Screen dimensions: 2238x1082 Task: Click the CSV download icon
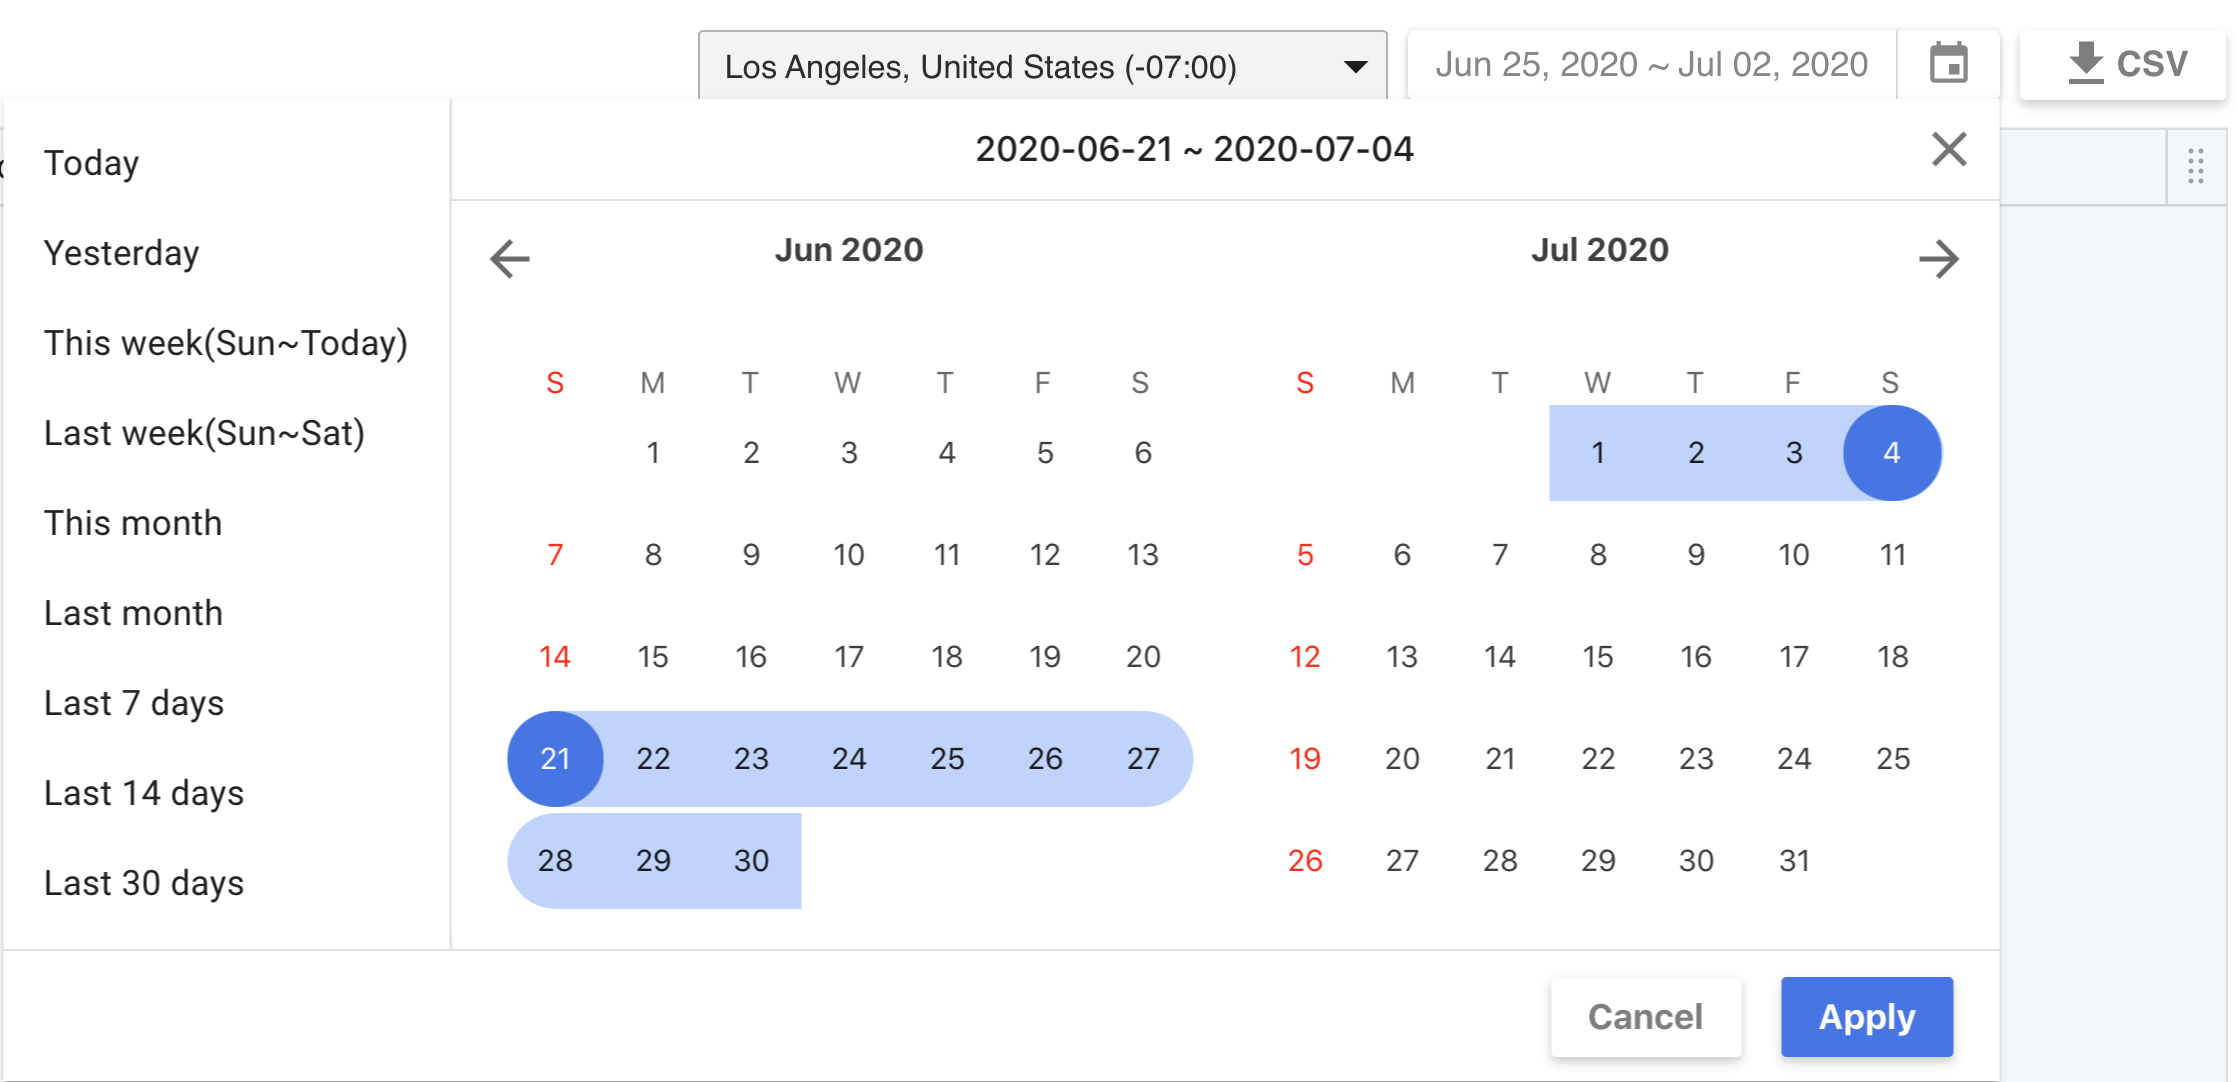click(2085, 64)
